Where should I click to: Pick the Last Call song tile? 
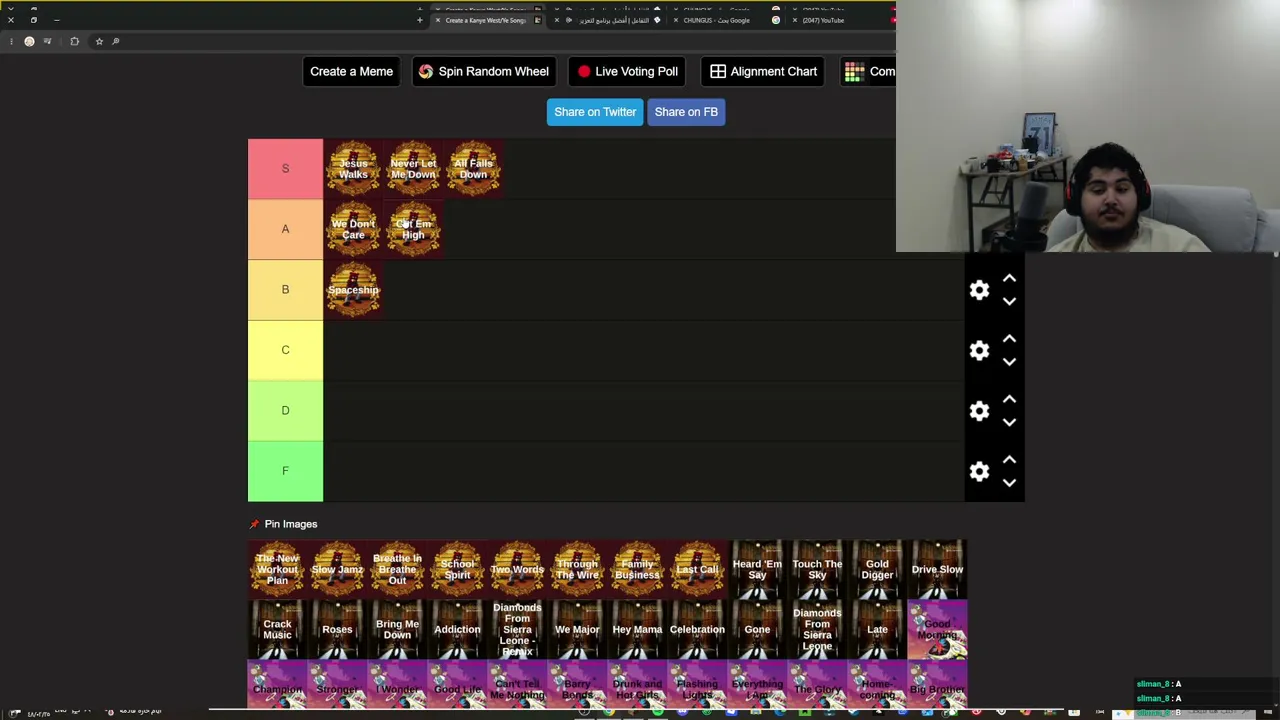tap(697, 570)
